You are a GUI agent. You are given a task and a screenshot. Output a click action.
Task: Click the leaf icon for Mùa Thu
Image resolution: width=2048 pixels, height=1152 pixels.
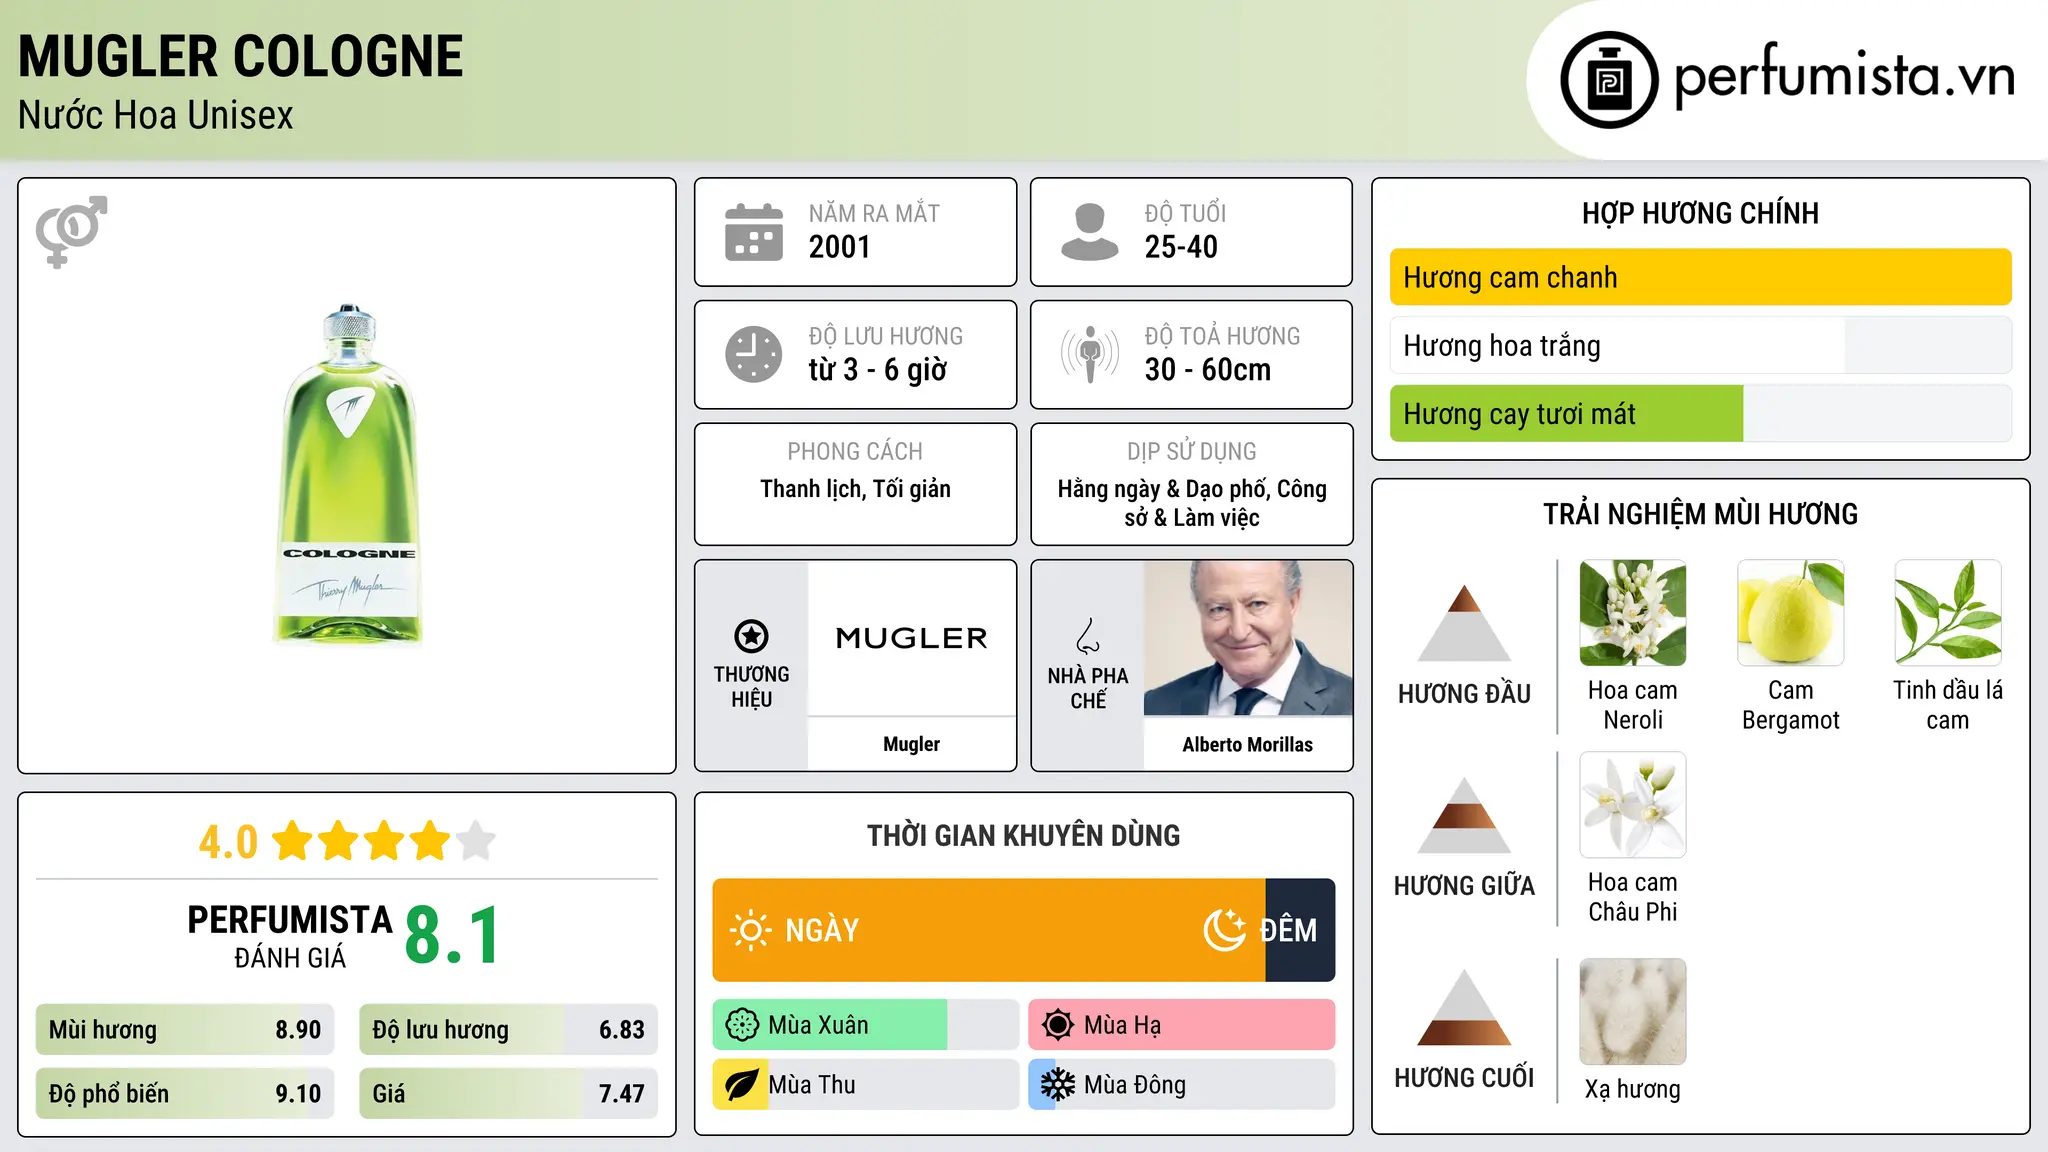click(x=741, y=1085)
